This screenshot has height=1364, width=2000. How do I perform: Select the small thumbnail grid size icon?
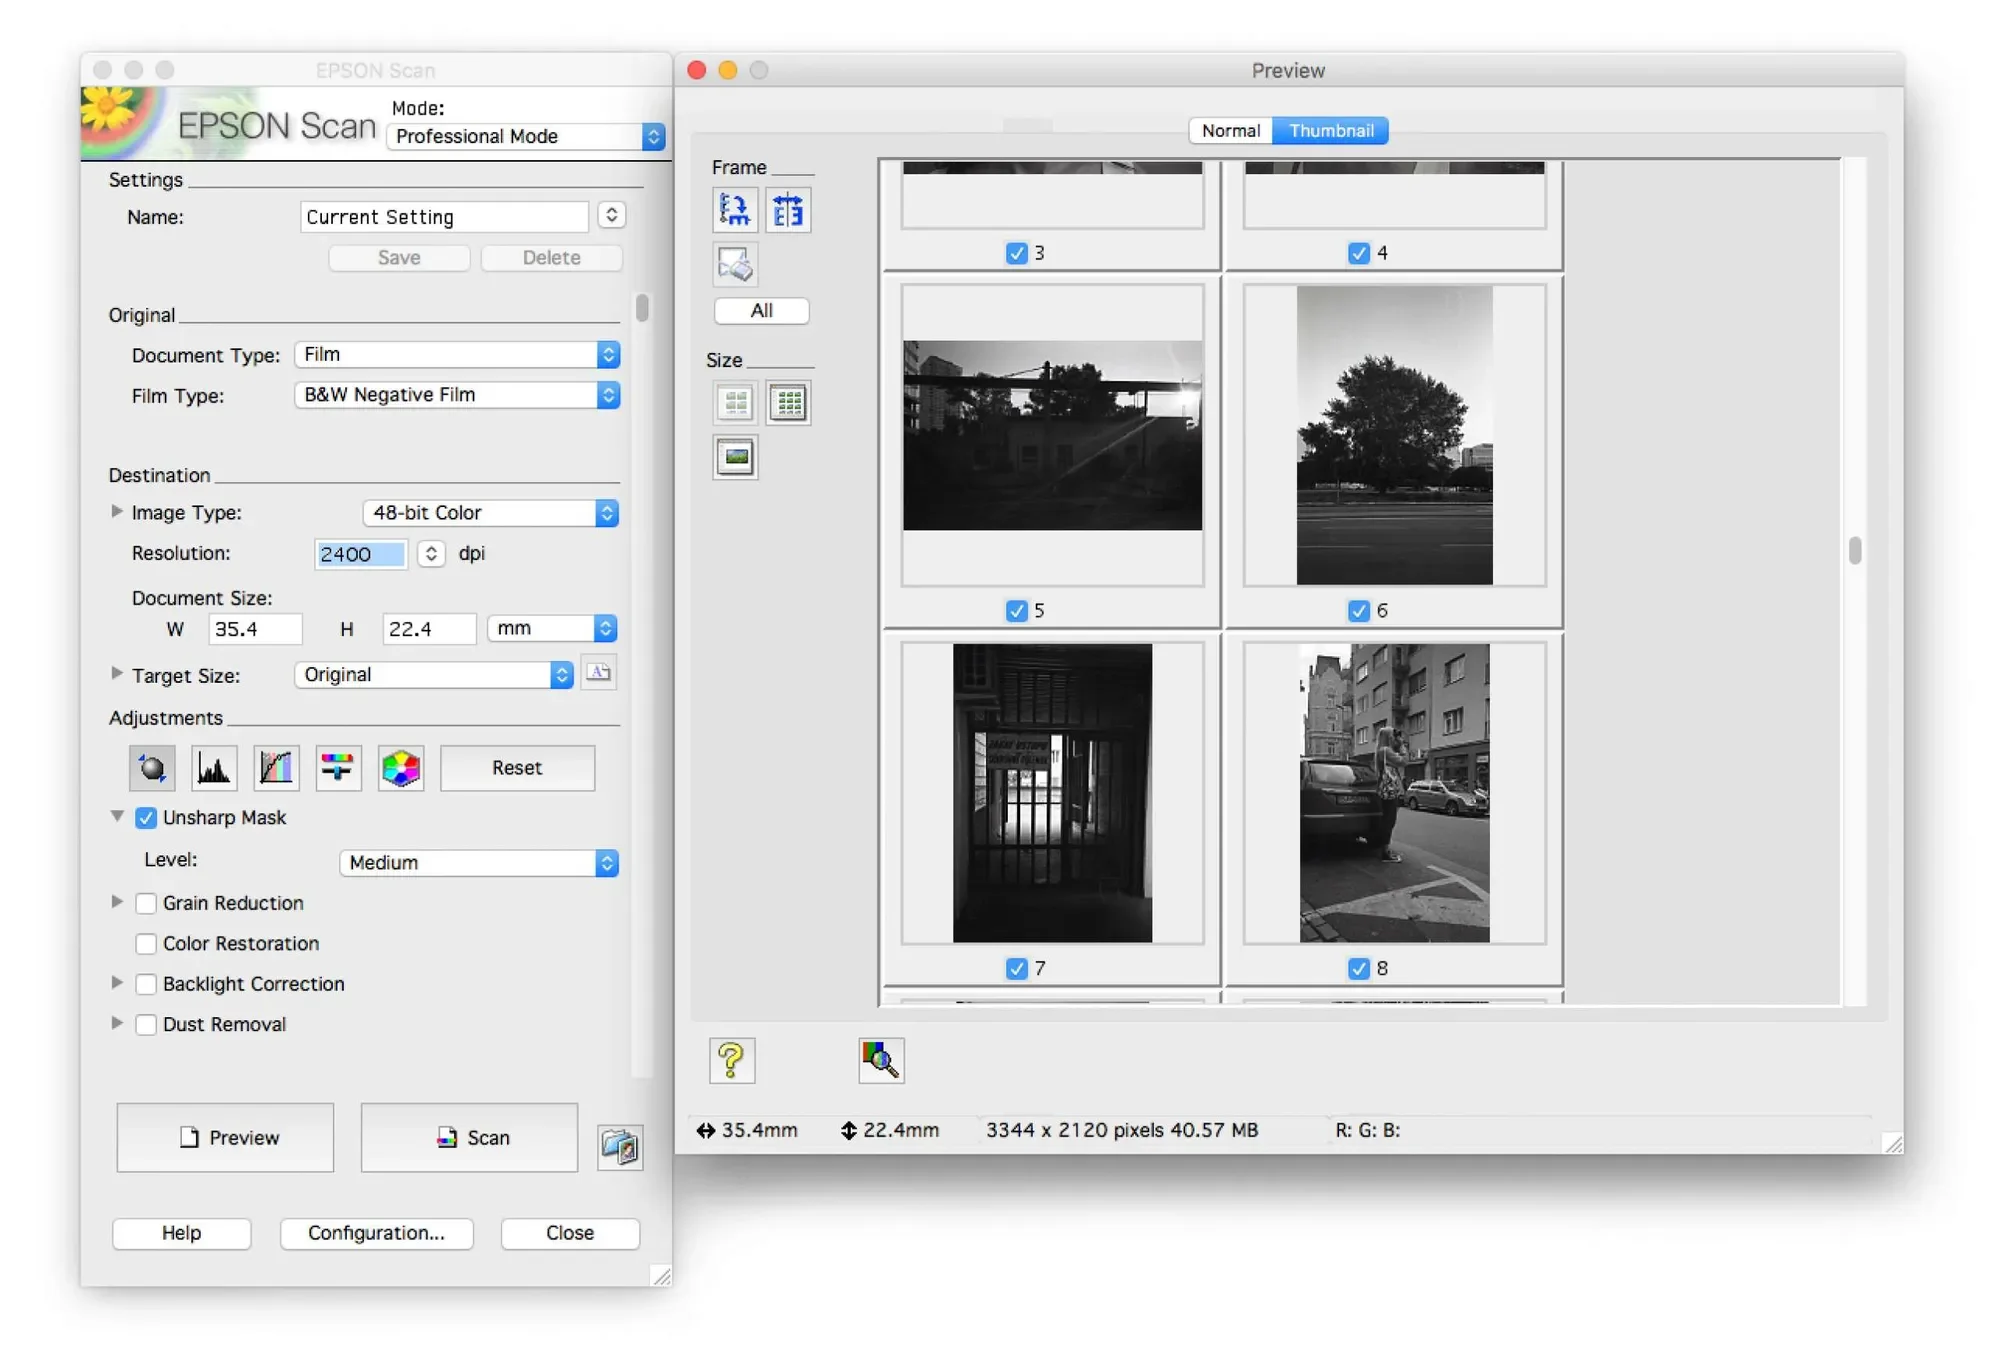click(789, 403)
